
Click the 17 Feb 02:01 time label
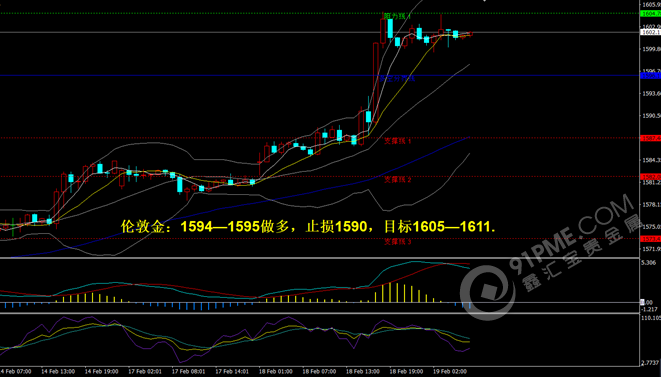click(145, 372)
